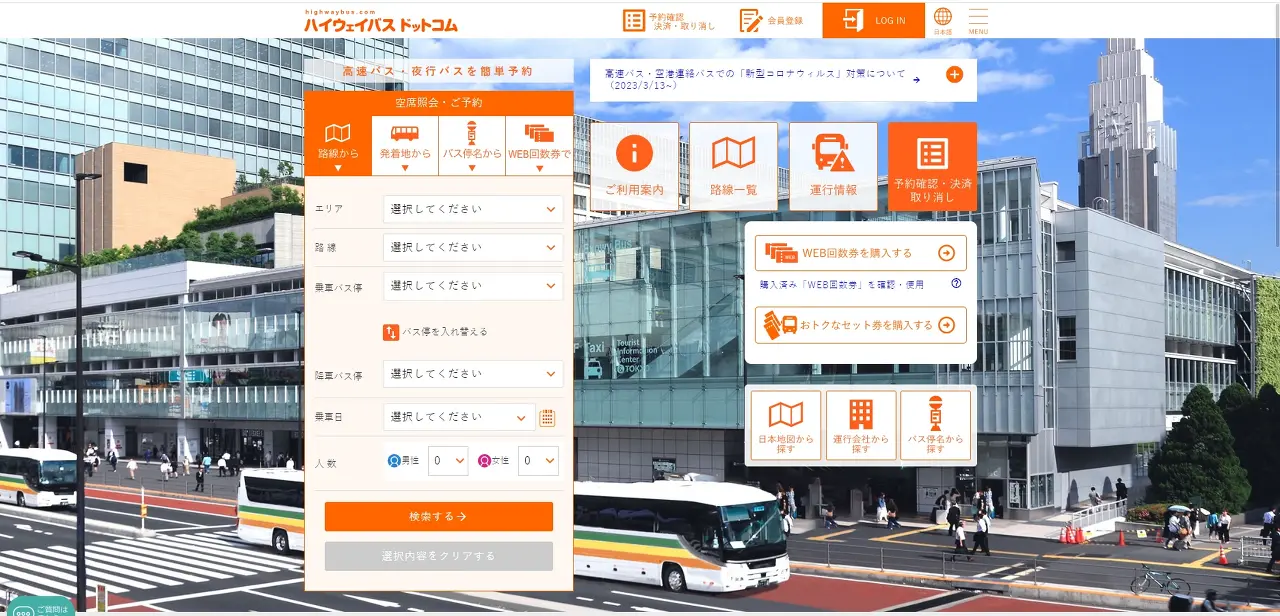The width and height of the screenshot is (1280, 616).
Task: Open the calendar icon beside 乗車日
Action: (x=548, y=417)
